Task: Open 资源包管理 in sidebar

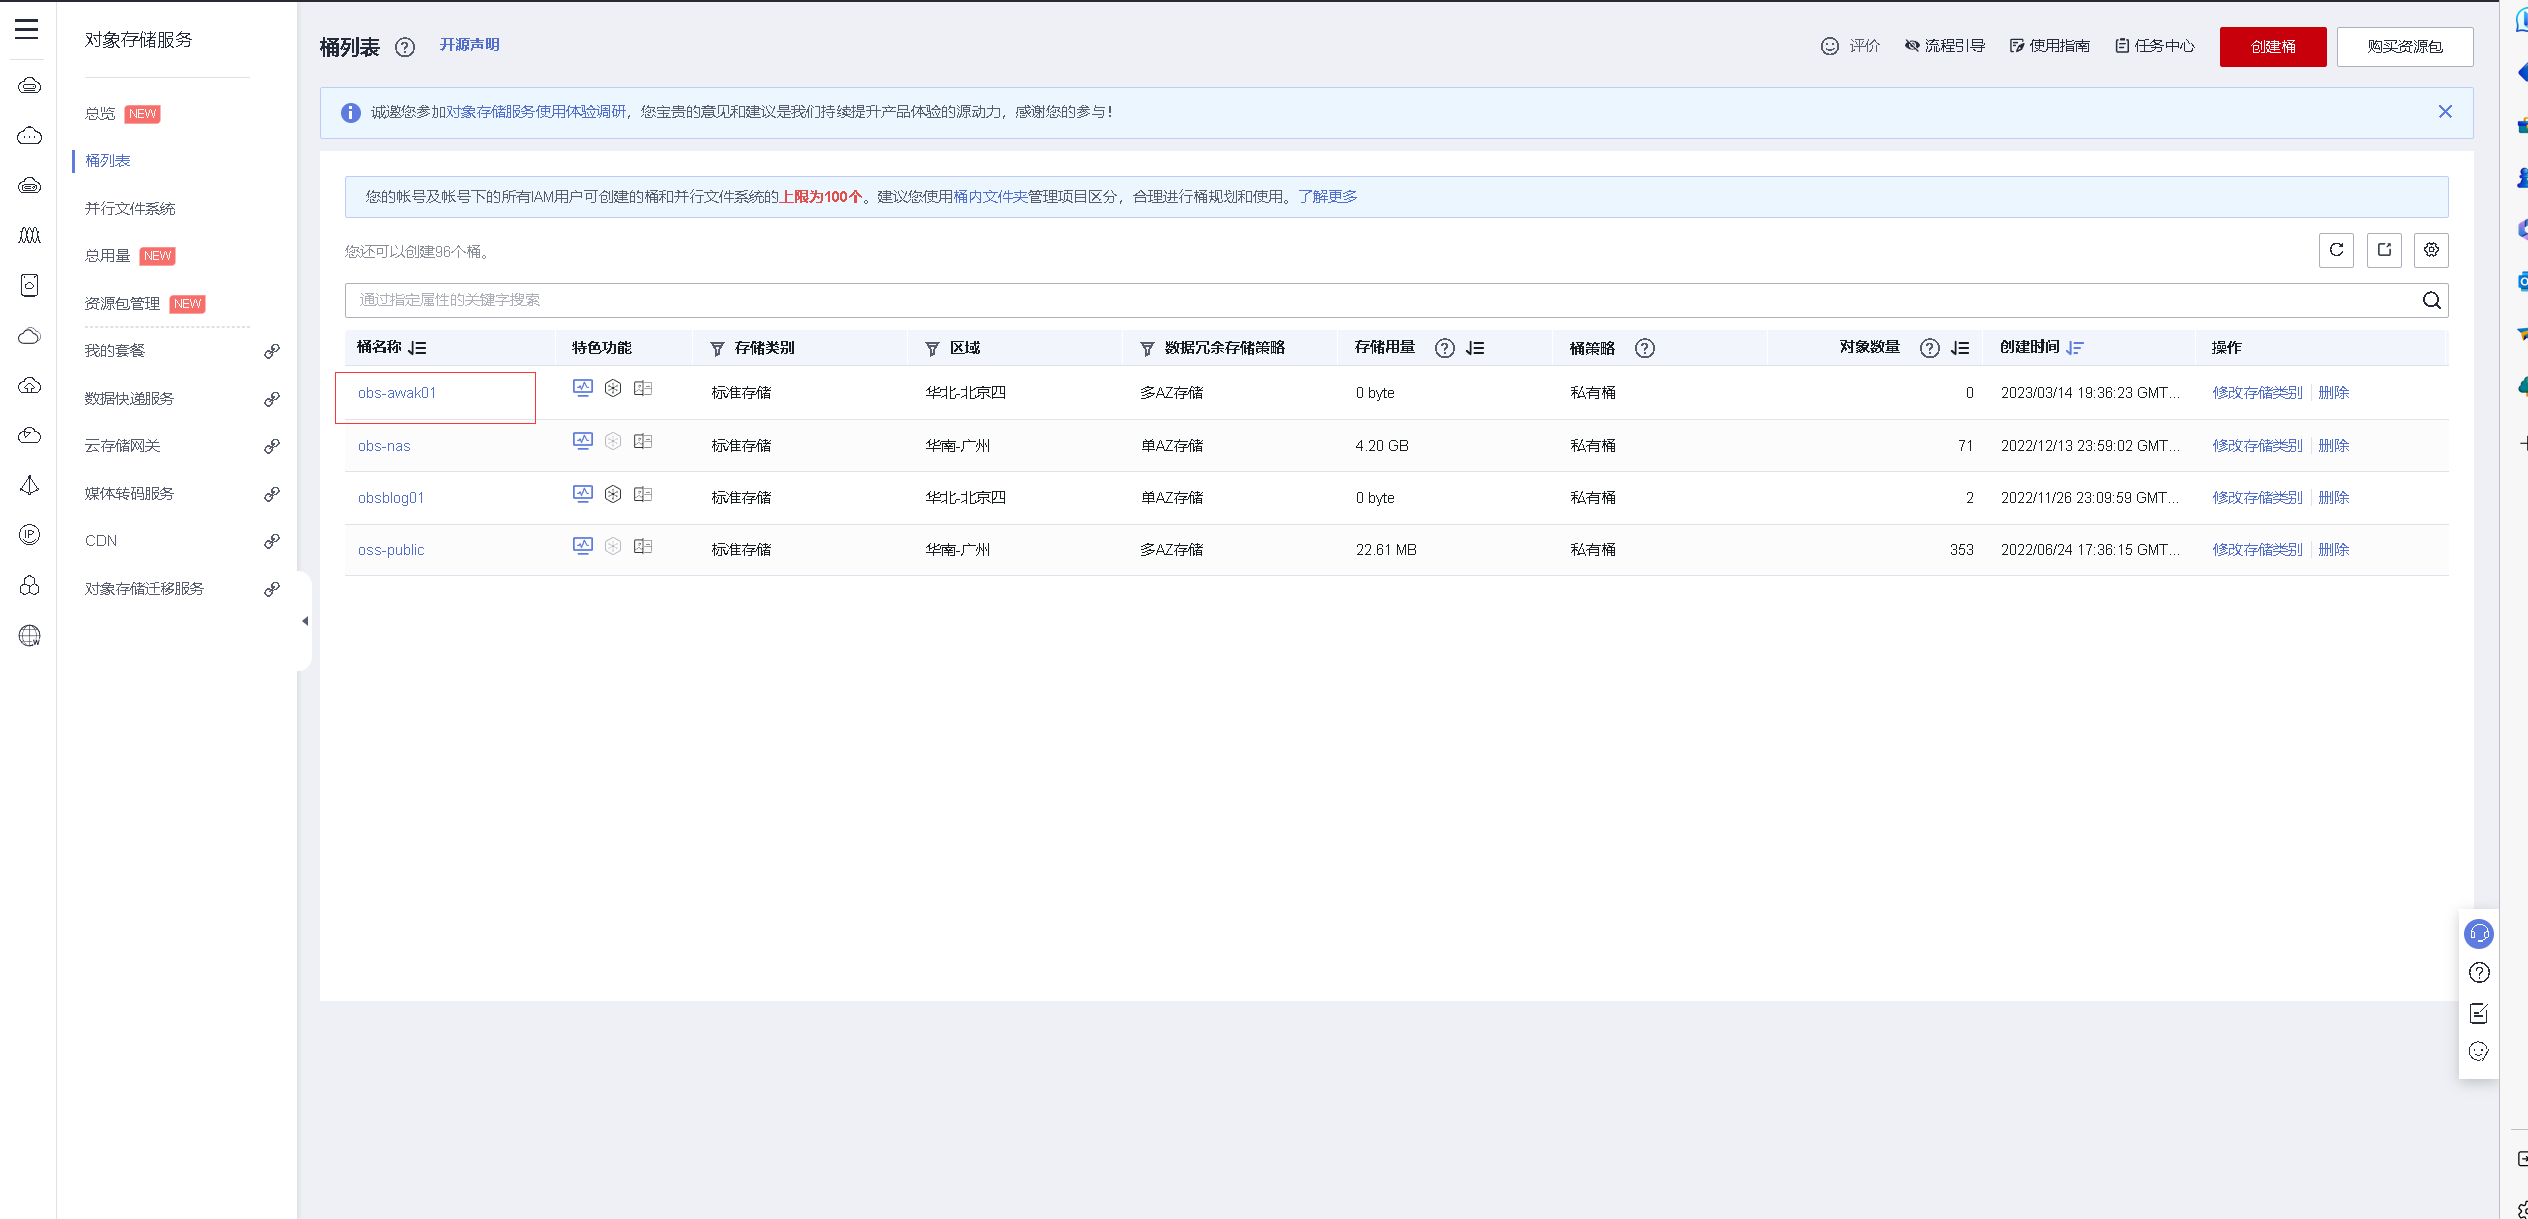Action: tap(122, 303)
